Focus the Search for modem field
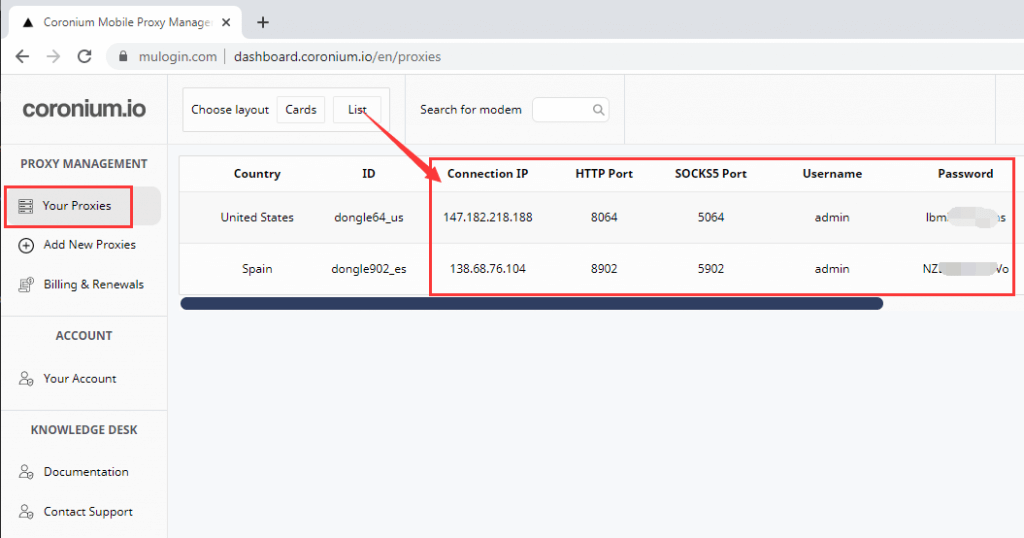 (x=562, y=110)
